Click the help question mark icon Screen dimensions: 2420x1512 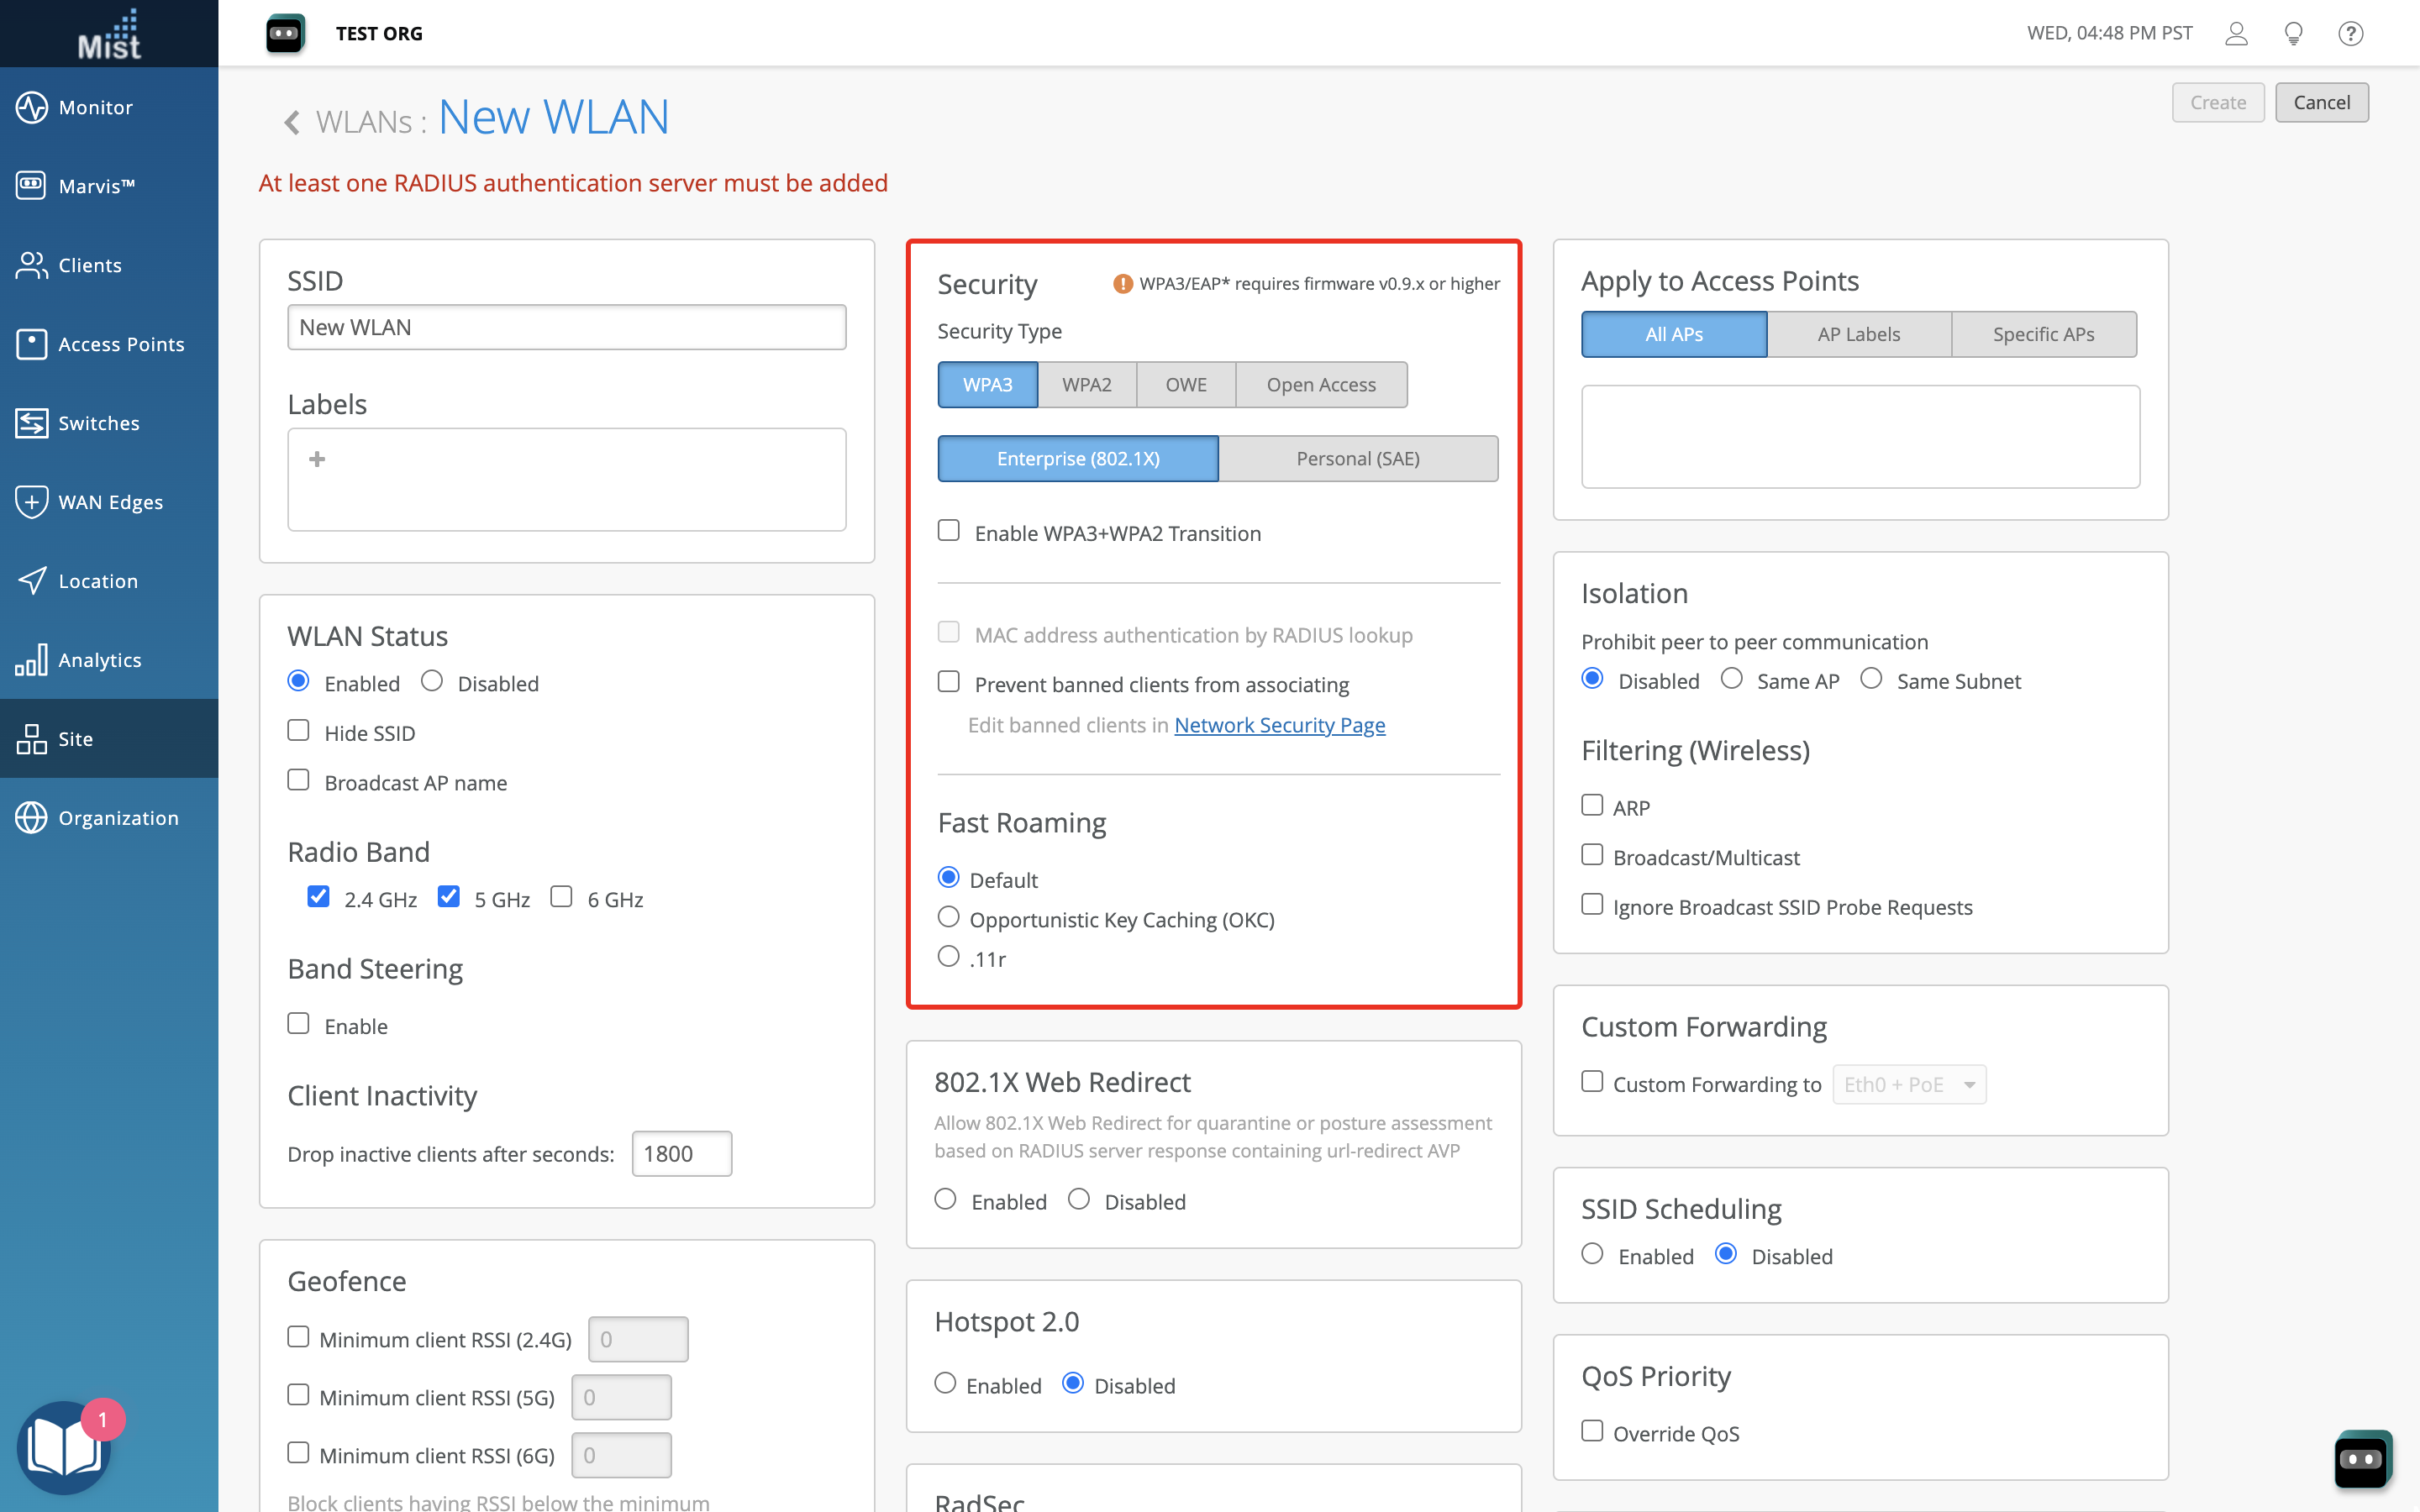(2350, 34)
